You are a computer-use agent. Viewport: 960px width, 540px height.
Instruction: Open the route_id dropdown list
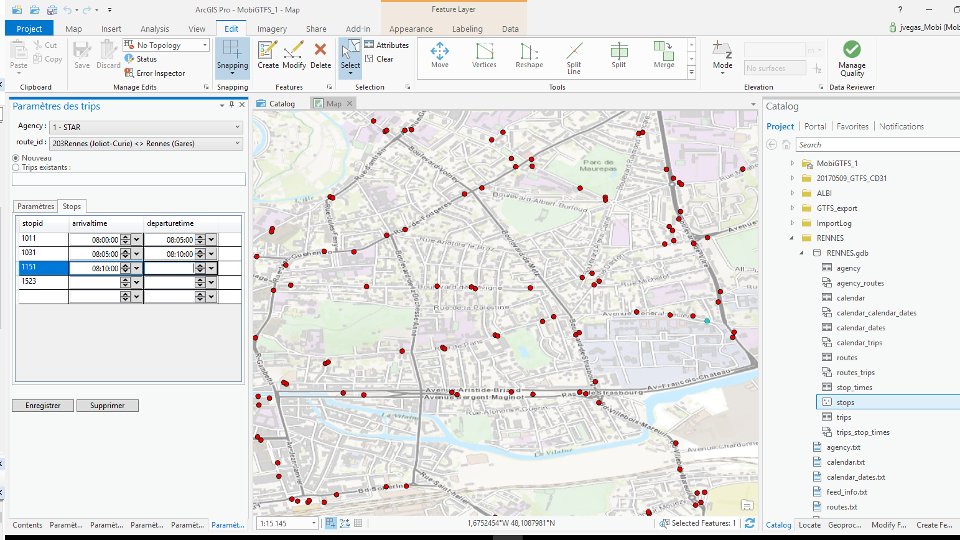(x=146, y=143)
